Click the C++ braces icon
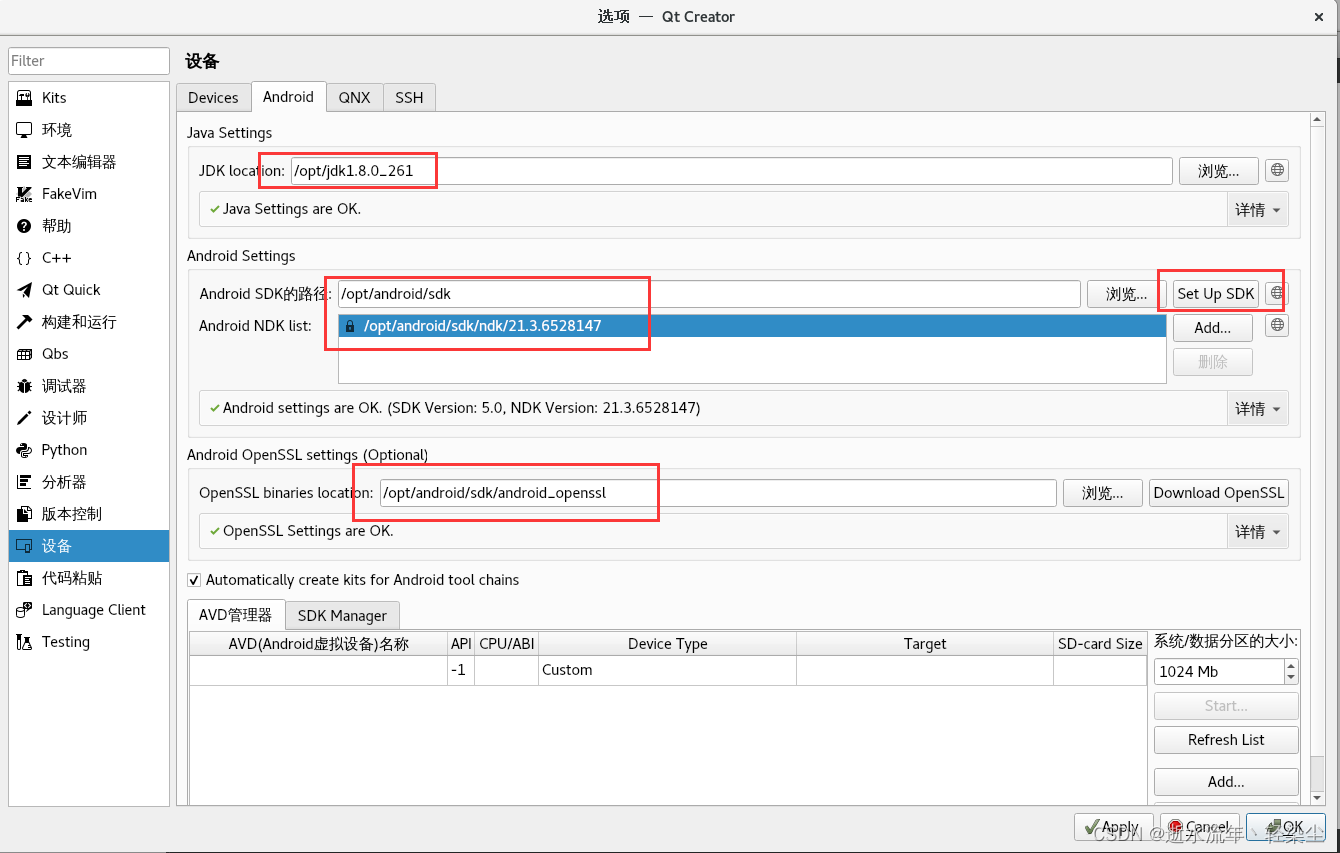Viewport: 1340px width, 853px height. (x=24, y=258)
